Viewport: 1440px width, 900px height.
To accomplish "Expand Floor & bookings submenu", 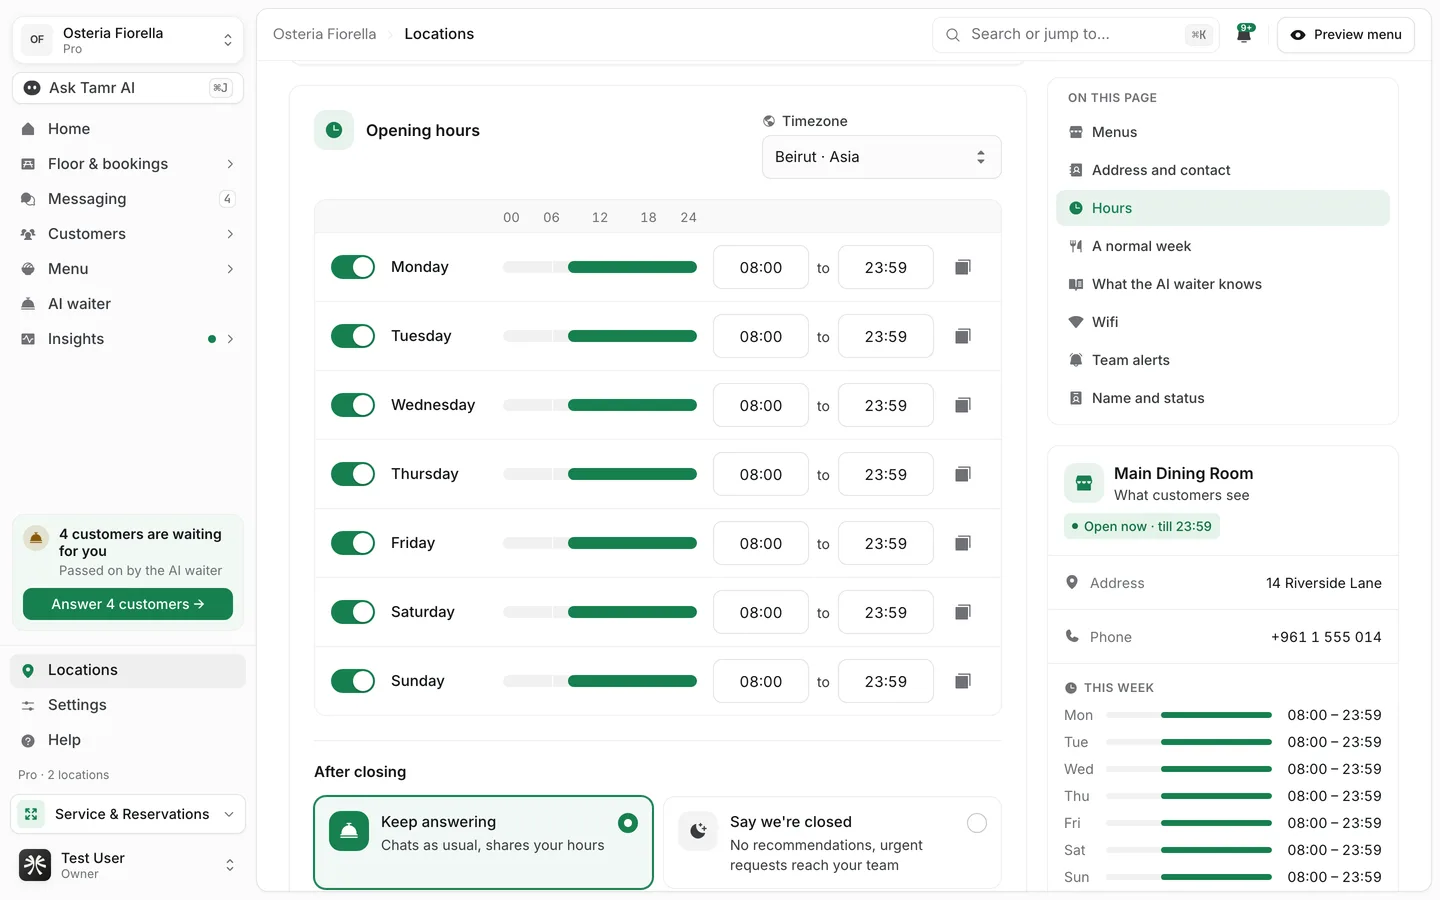I will (x=230, y=164).
